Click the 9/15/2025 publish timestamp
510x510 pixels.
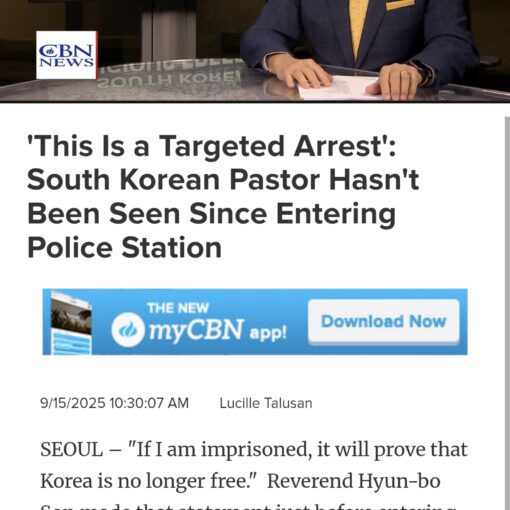tap(114, 403)
